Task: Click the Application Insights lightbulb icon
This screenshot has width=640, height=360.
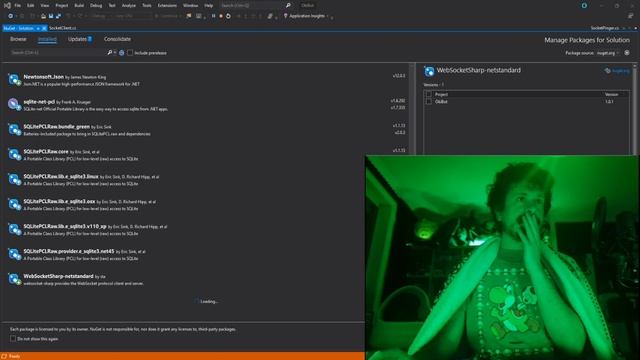Action: coord(285,16)
